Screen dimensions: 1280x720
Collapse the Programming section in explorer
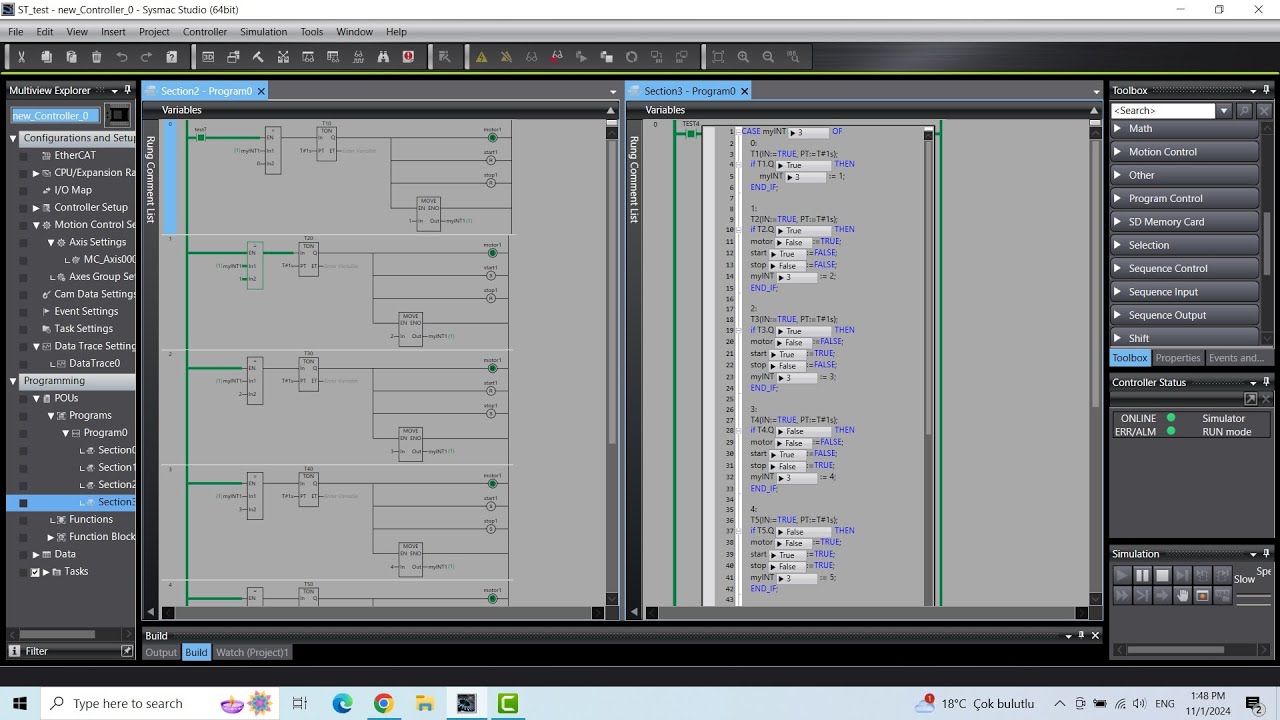coord(13,381)
